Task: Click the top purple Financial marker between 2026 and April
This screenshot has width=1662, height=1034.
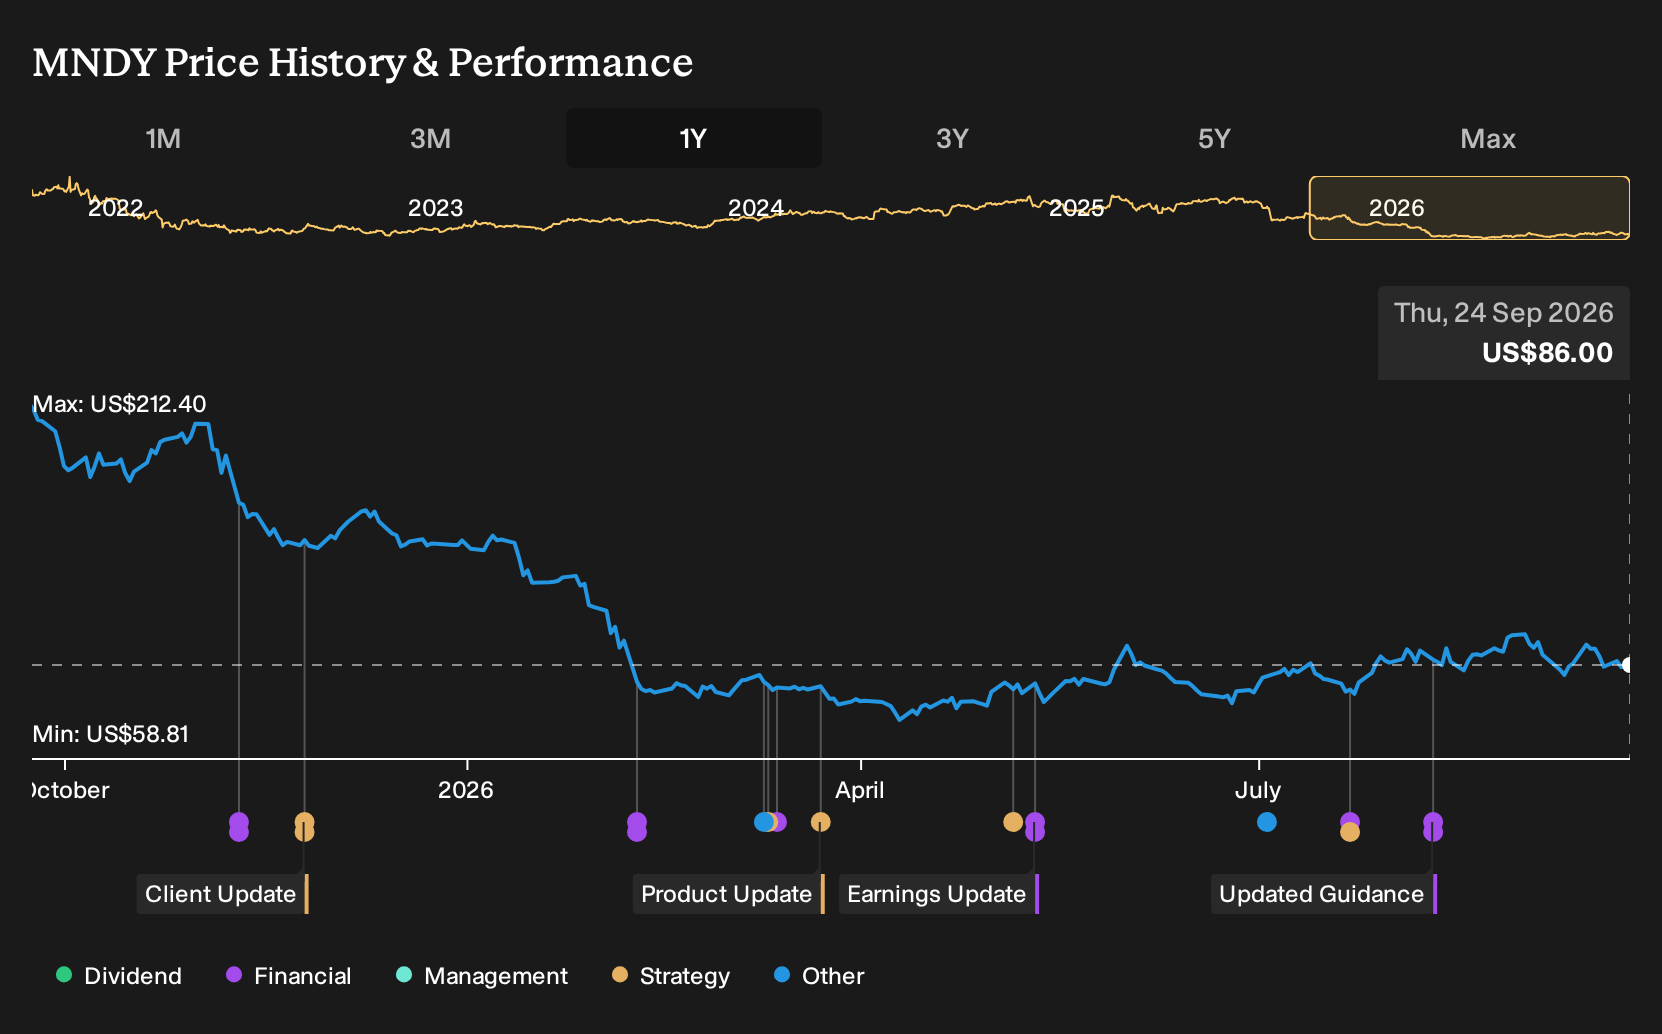Action: pyautogui.click(x=637, y=822)
